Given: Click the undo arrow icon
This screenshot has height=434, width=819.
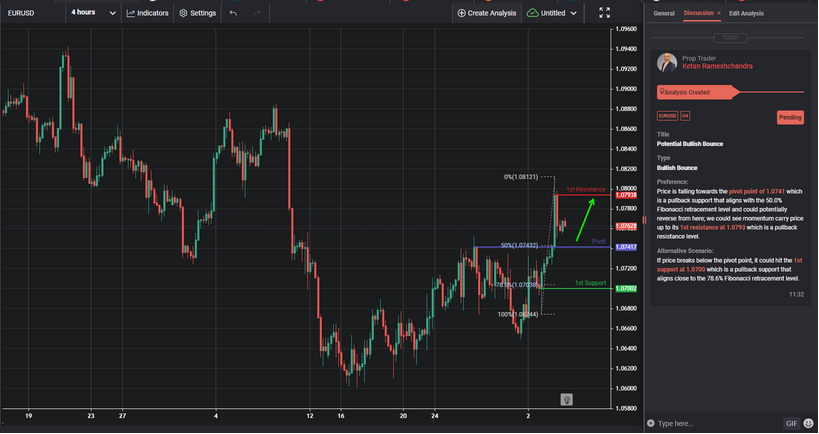Looking at the screenshot, I should pyautogui.click(x=233, y=13).
